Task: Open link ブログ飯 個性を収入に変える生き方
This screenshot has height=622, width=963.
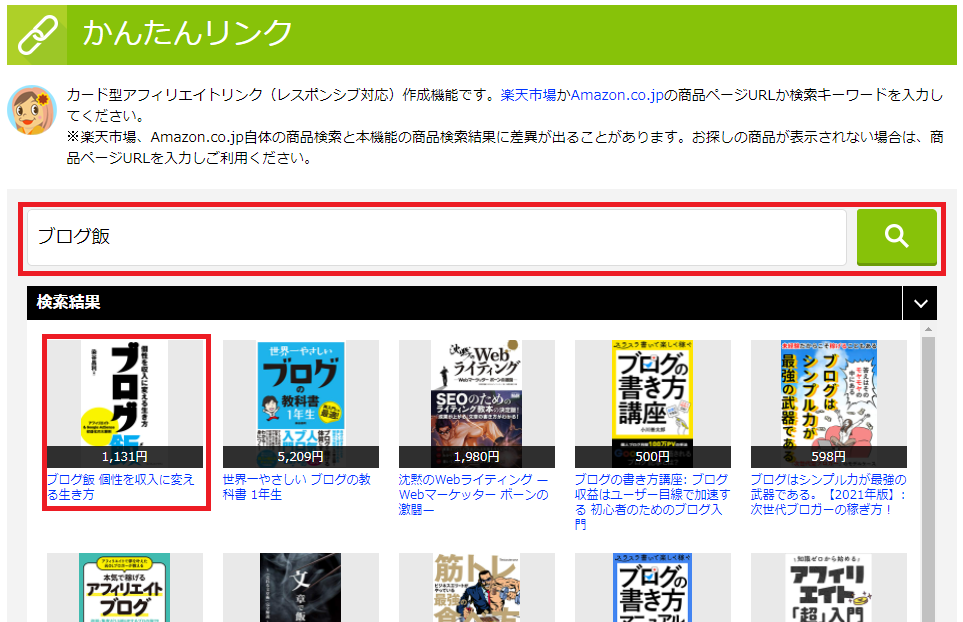Action: [x=120, y=487]
